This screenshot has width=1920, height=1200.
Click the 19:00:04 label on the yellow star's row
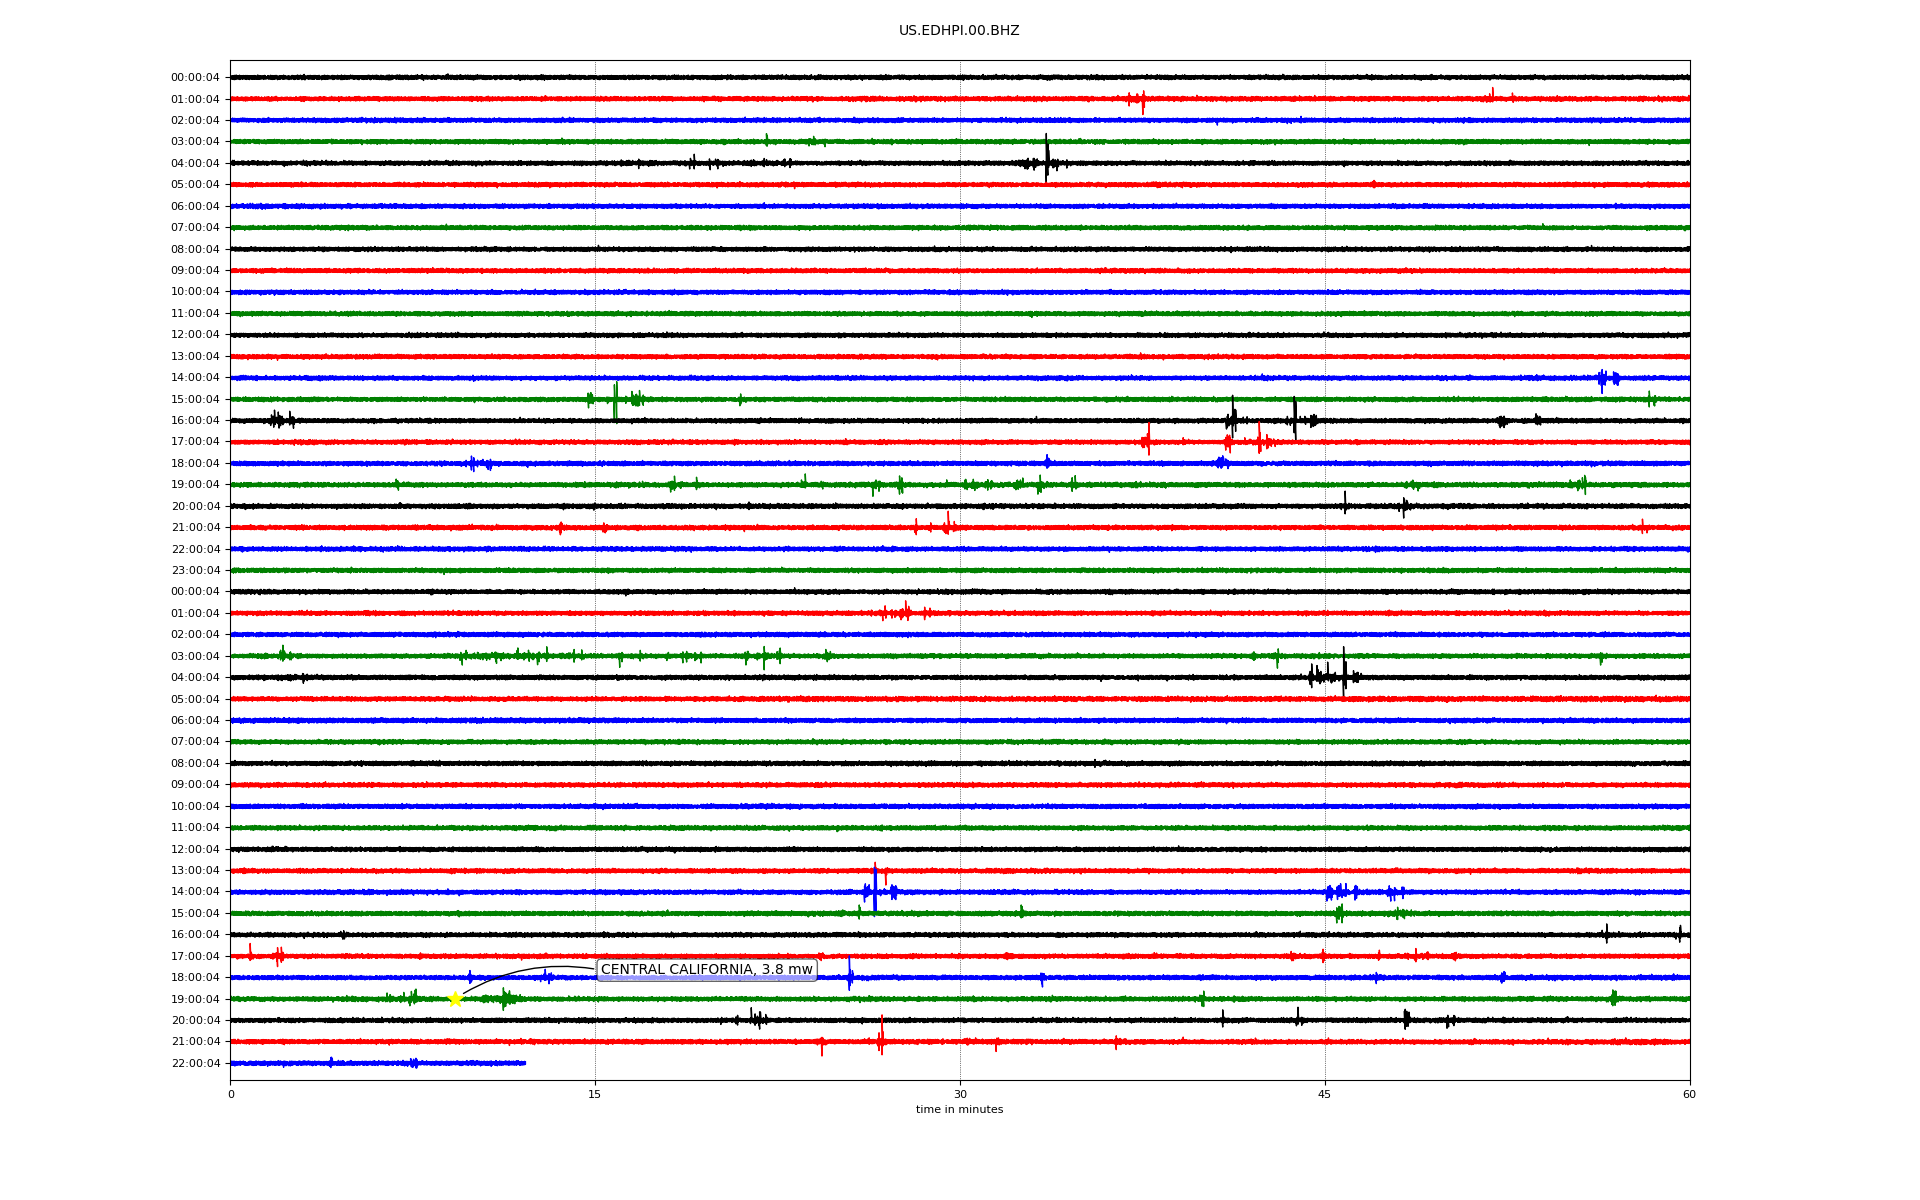click(x=195, y=1000)
